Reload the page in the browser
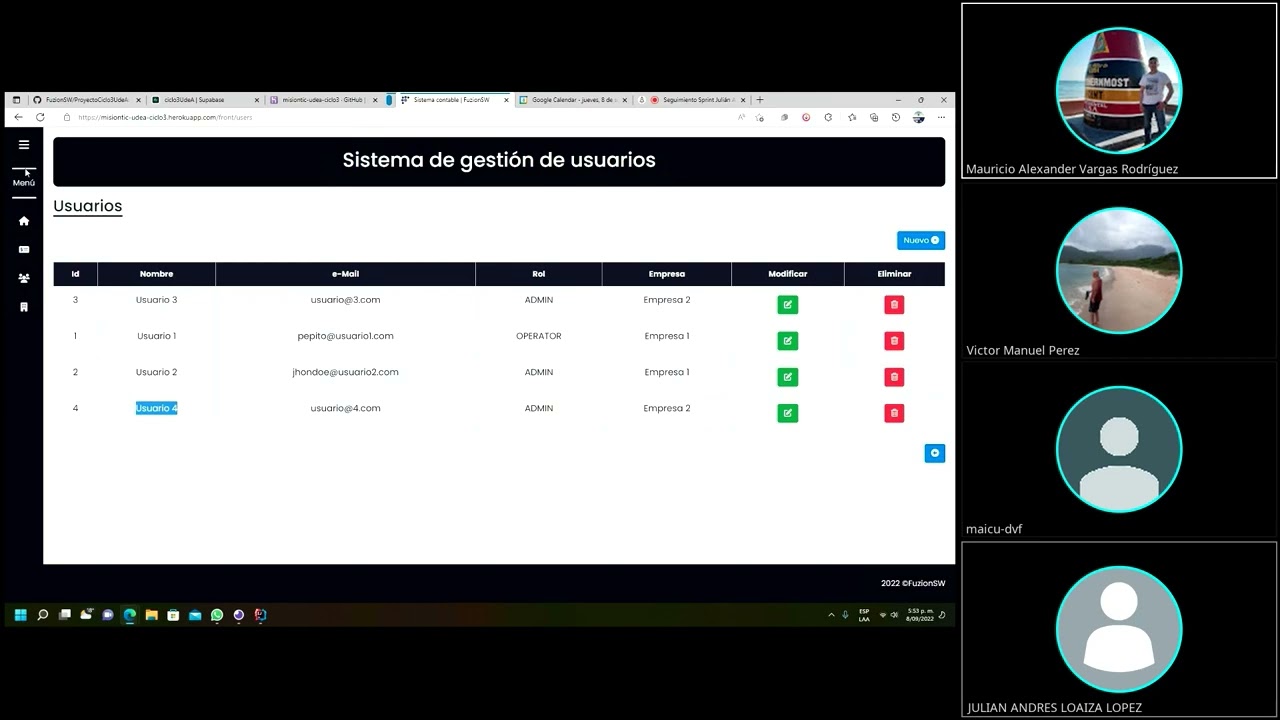 (x=40, y=117)
